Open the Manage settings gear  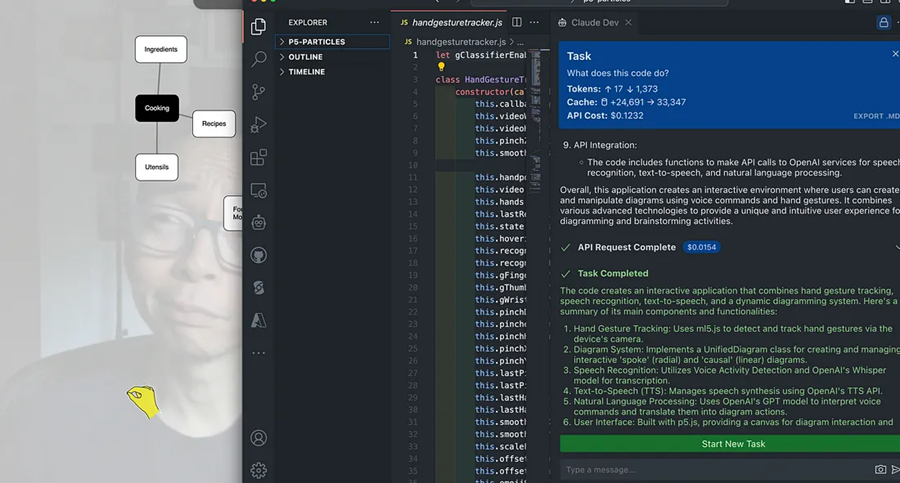(258, 470)
